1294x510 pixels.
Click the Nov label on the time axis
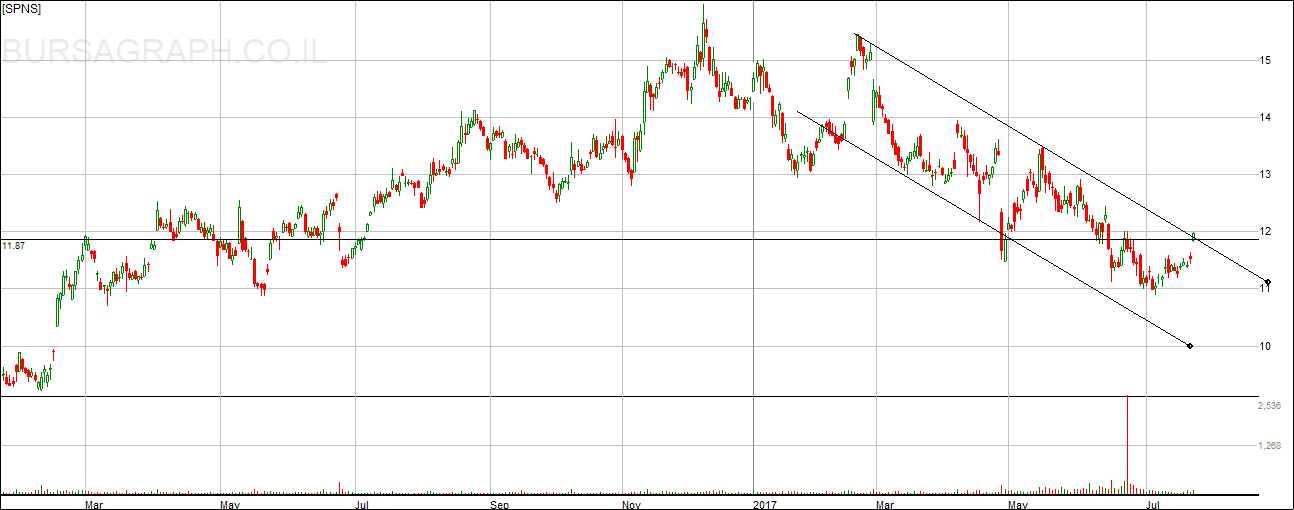click(x=633, y=504)
